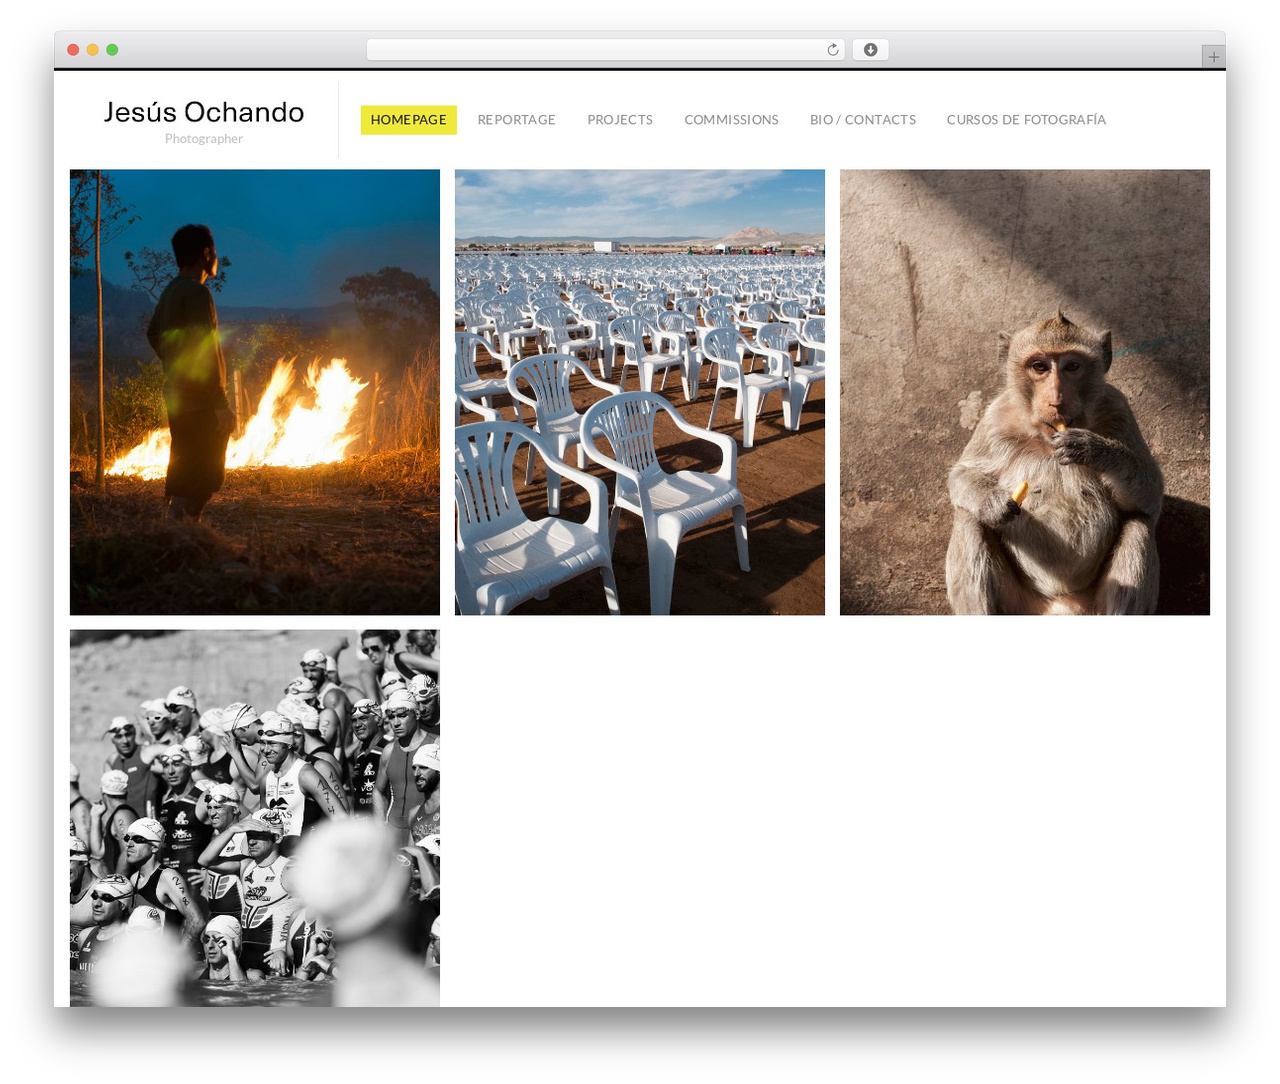Screen dimensions: 1280x1084
Task: Open the white plastic chairs photo
Action: pyautogui.click(x=640, y=392)
